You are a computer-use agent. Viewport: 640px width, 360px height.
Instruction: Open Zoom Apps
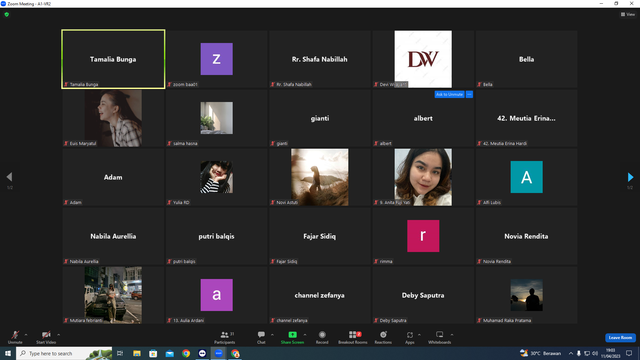click(410, 337)
